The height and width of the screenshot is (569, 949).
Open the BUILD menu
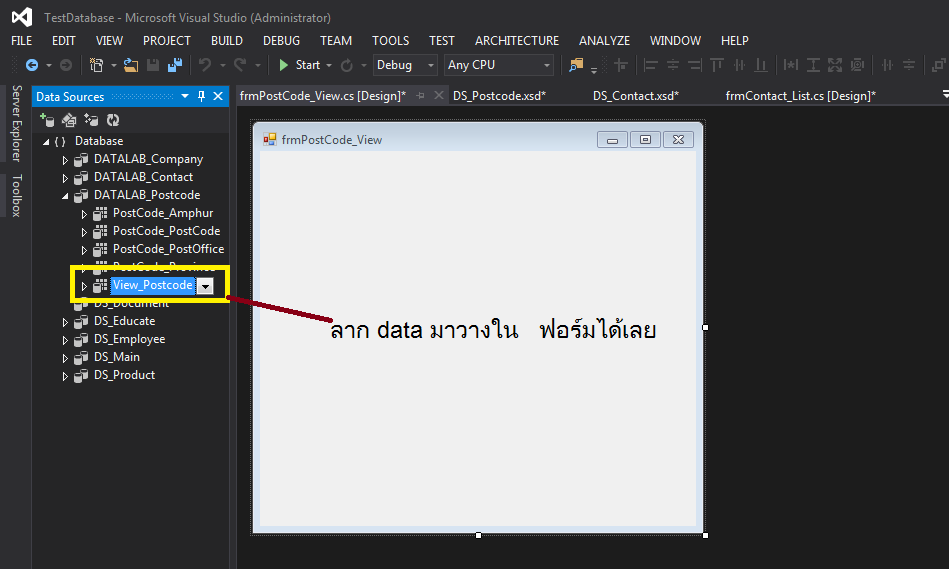227,41
